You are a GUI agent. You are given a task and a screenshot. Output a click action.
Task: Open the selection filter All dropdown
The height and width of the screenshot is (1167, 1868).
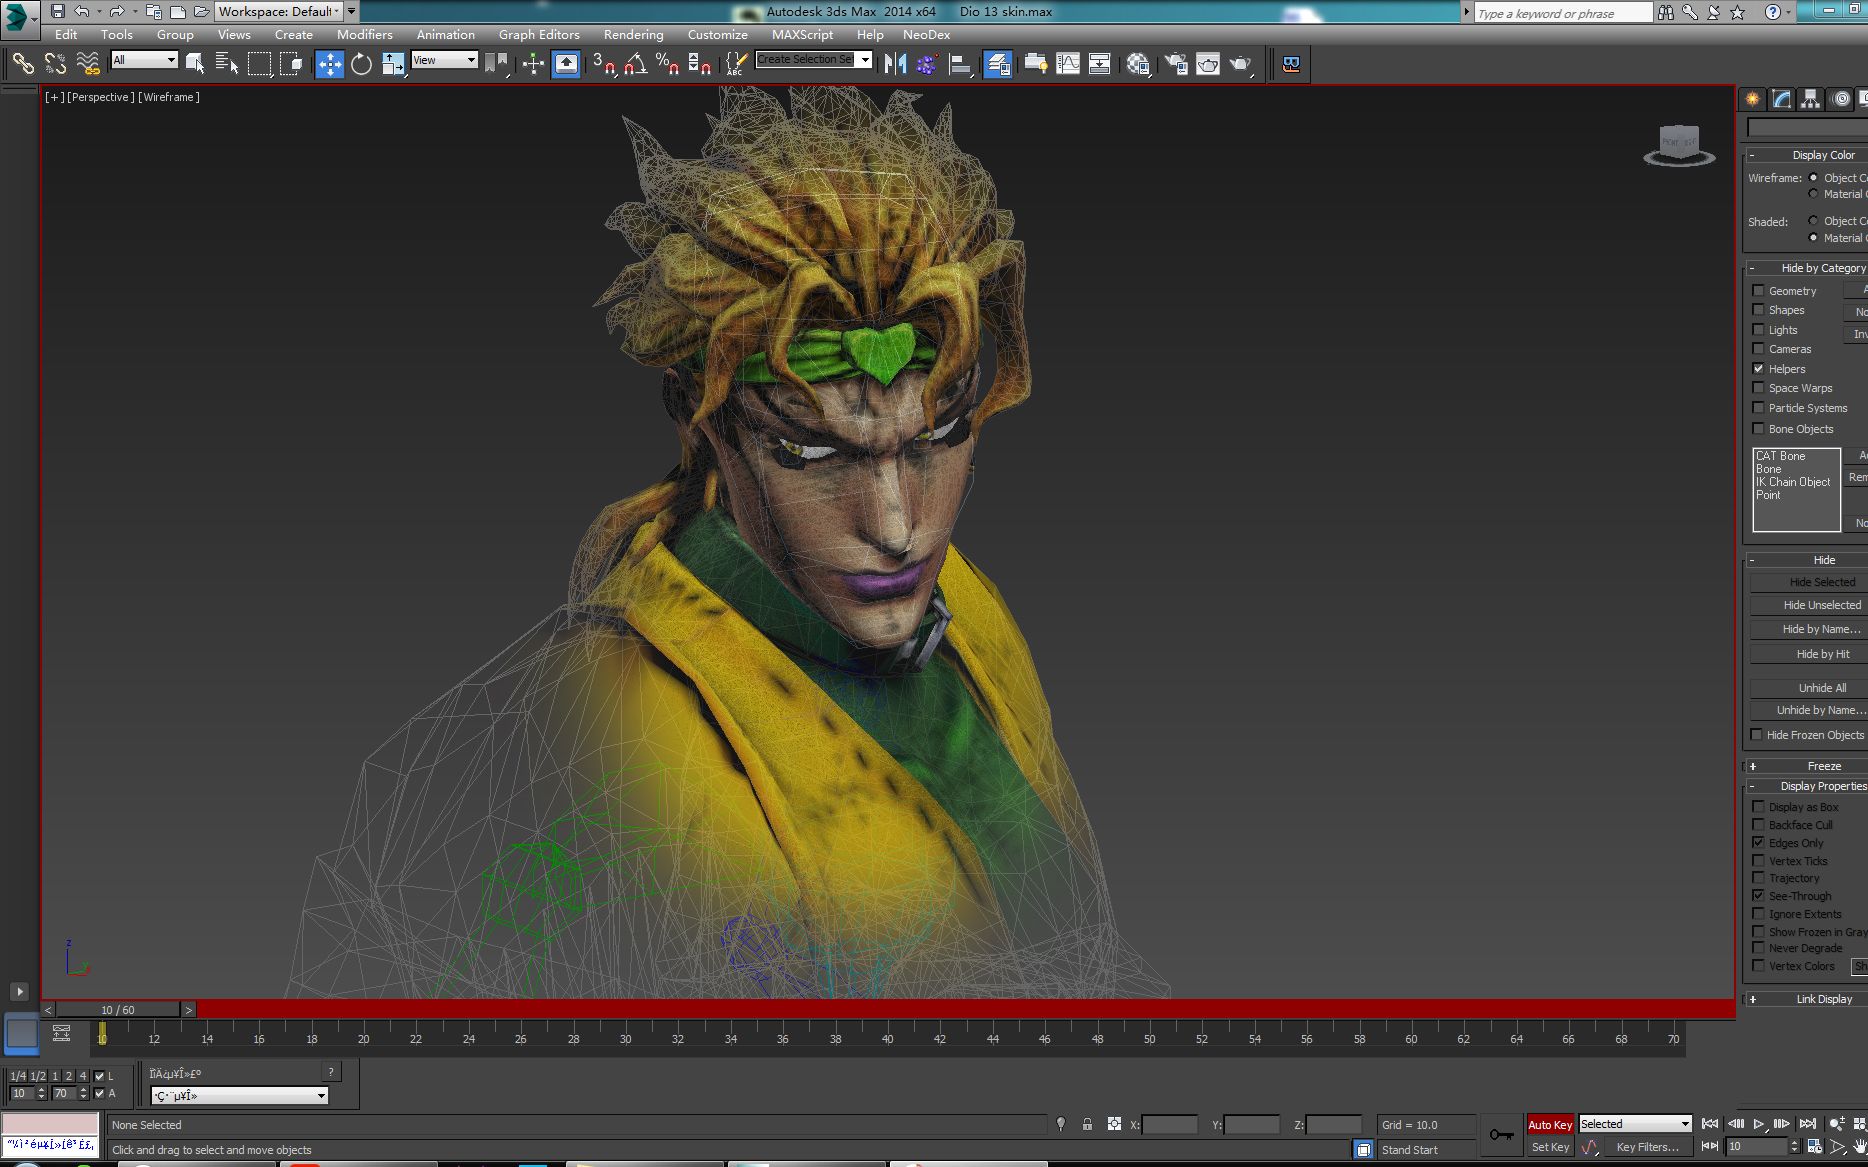(x=144, y=60)
